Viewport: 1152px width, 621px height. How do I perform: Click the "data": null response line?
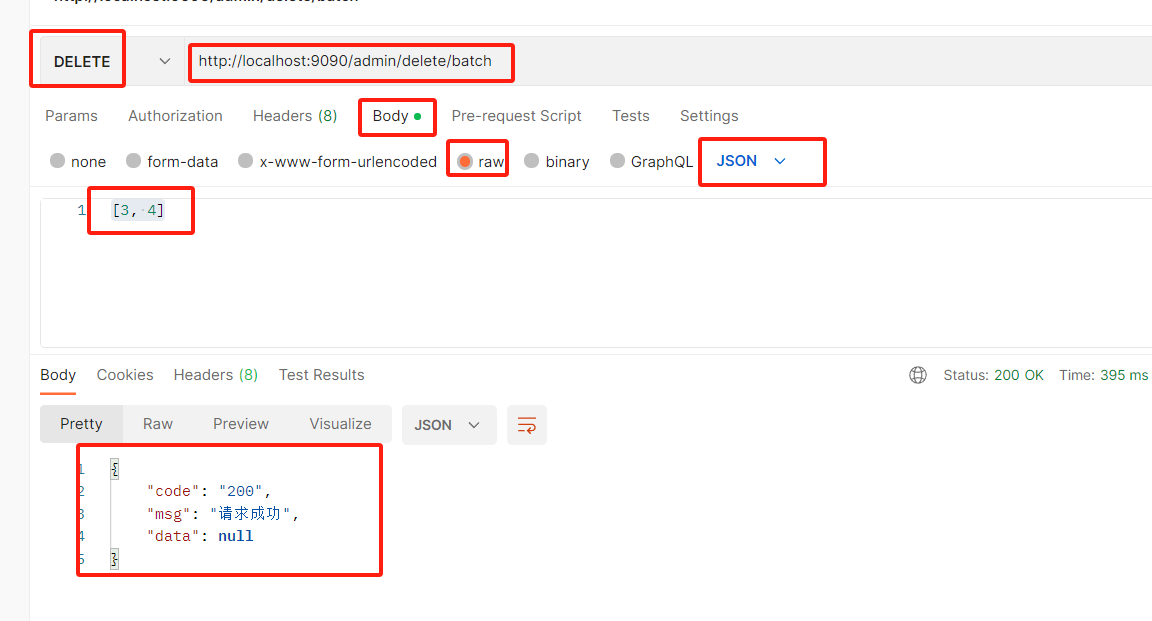[x=200, y=536]
